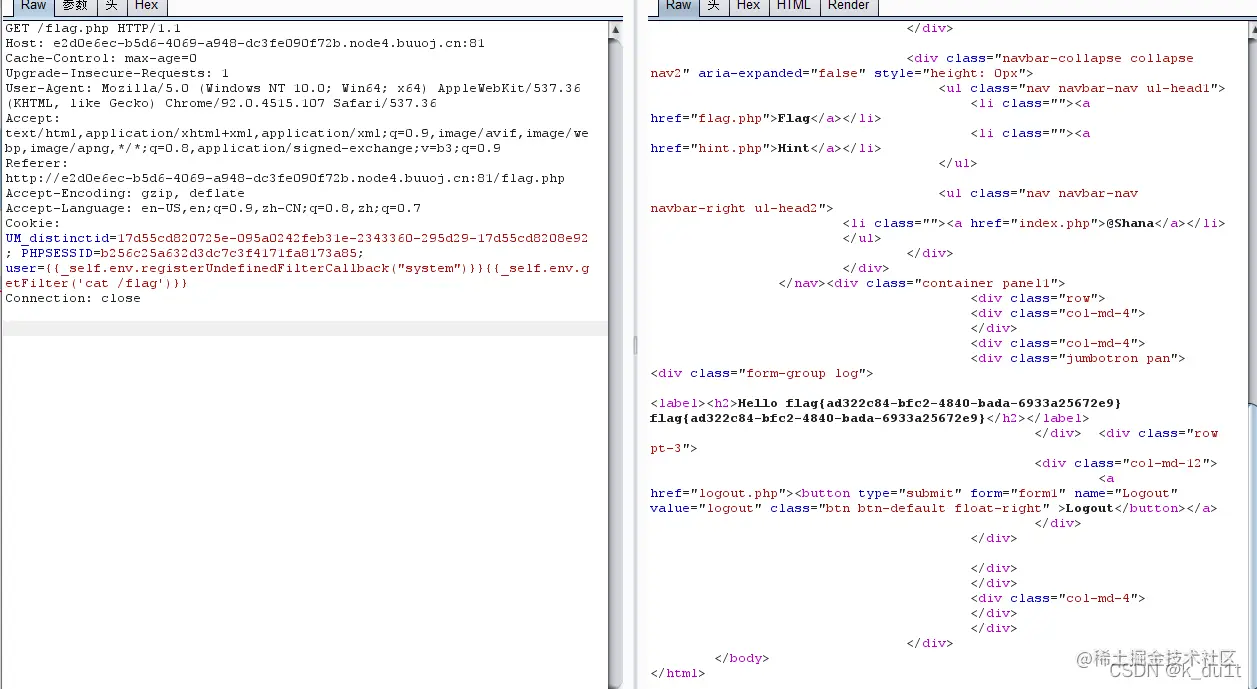Click the closing </body> tag
The height and width of the screenshot is (689, 1257).
[742, 659]
